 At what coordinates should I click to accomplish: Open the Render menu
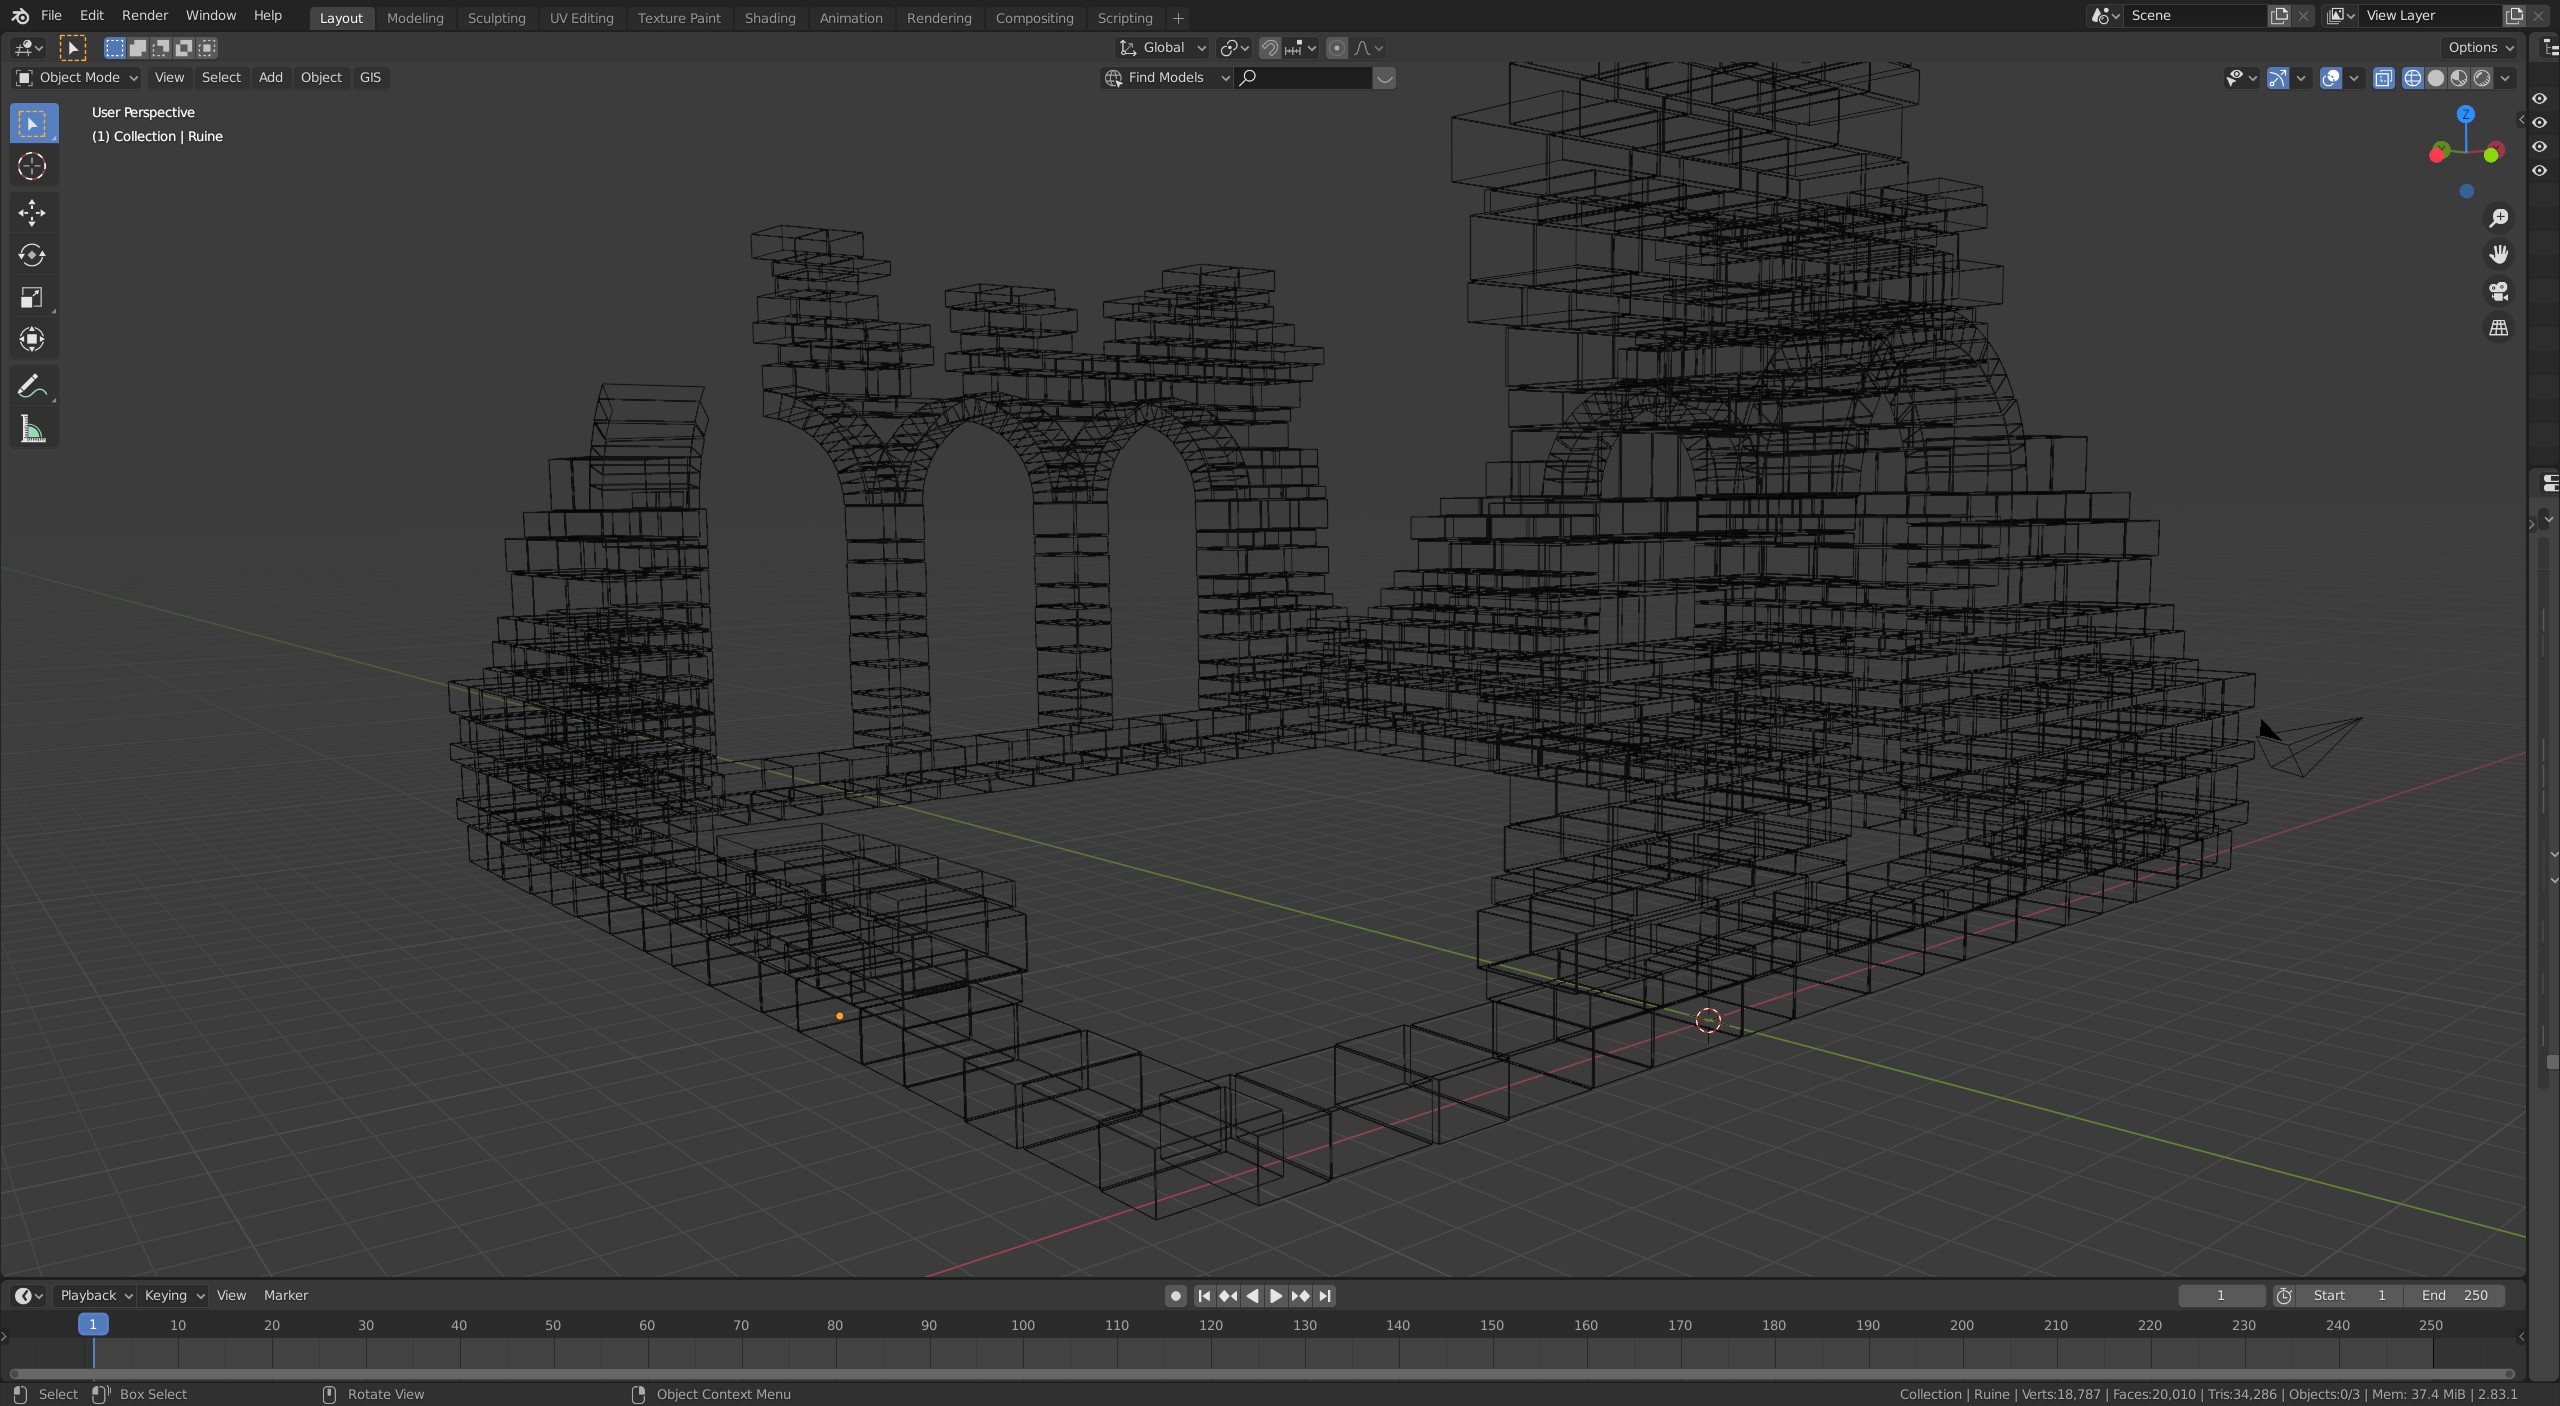click(x=145, y=16)
